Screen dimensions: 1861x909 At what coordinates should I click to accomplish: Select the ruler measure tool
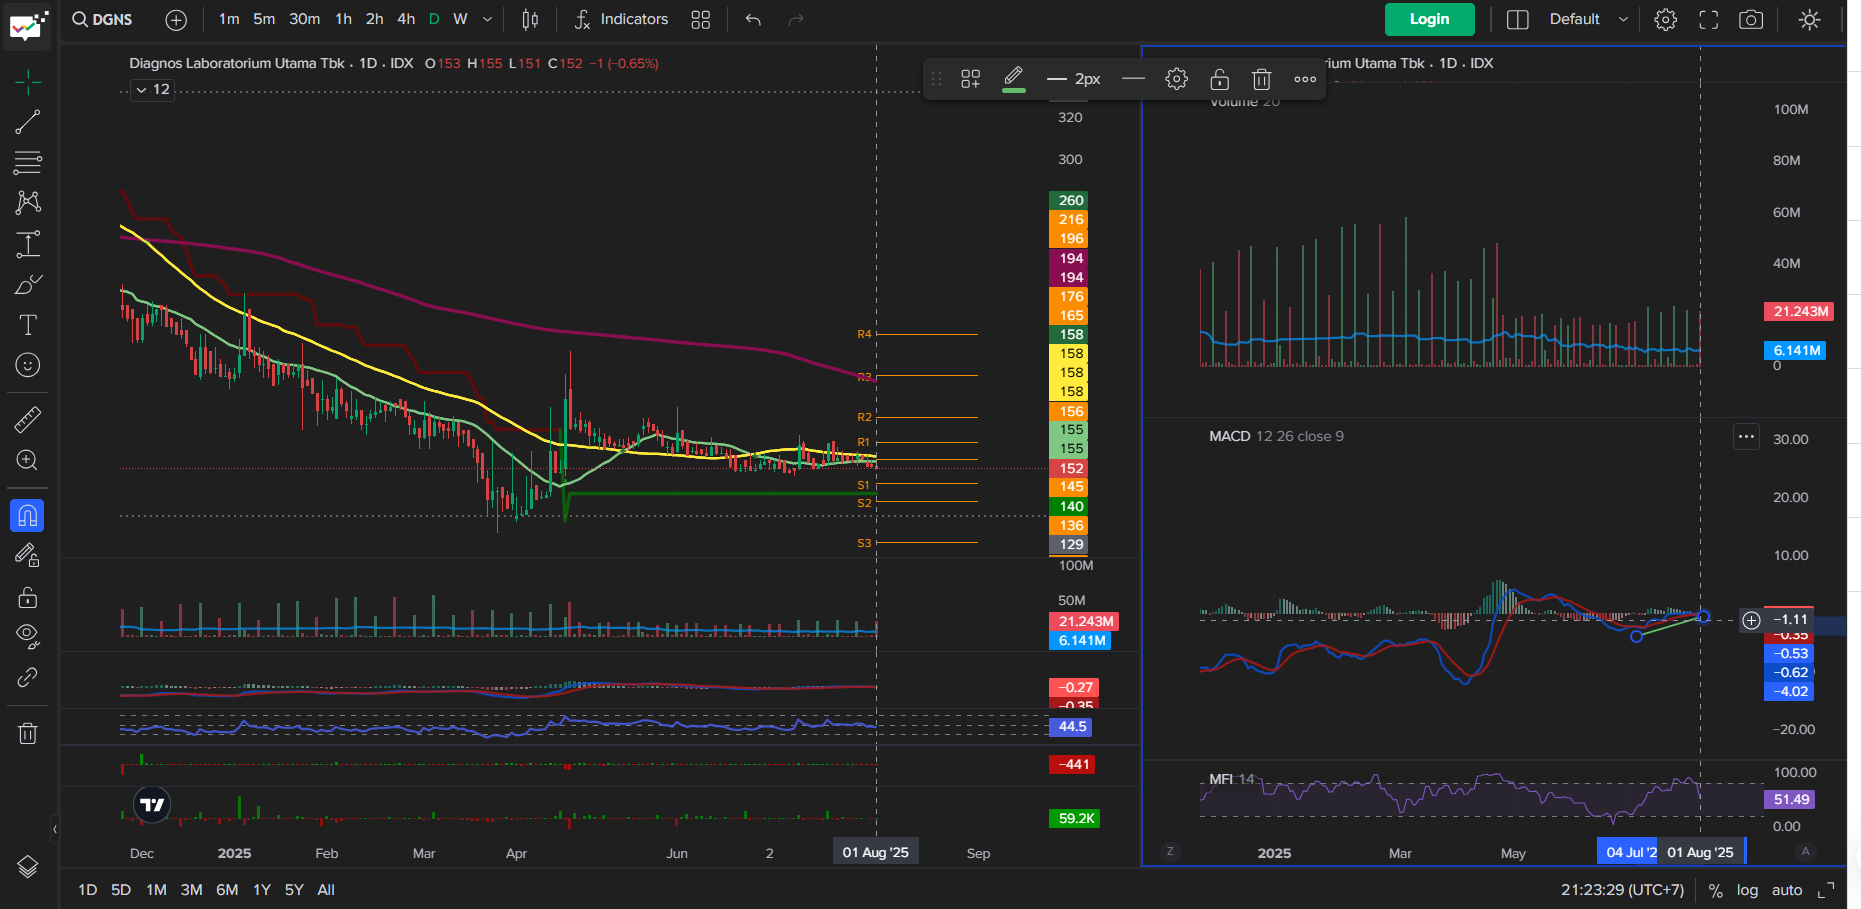pos(28,419)
